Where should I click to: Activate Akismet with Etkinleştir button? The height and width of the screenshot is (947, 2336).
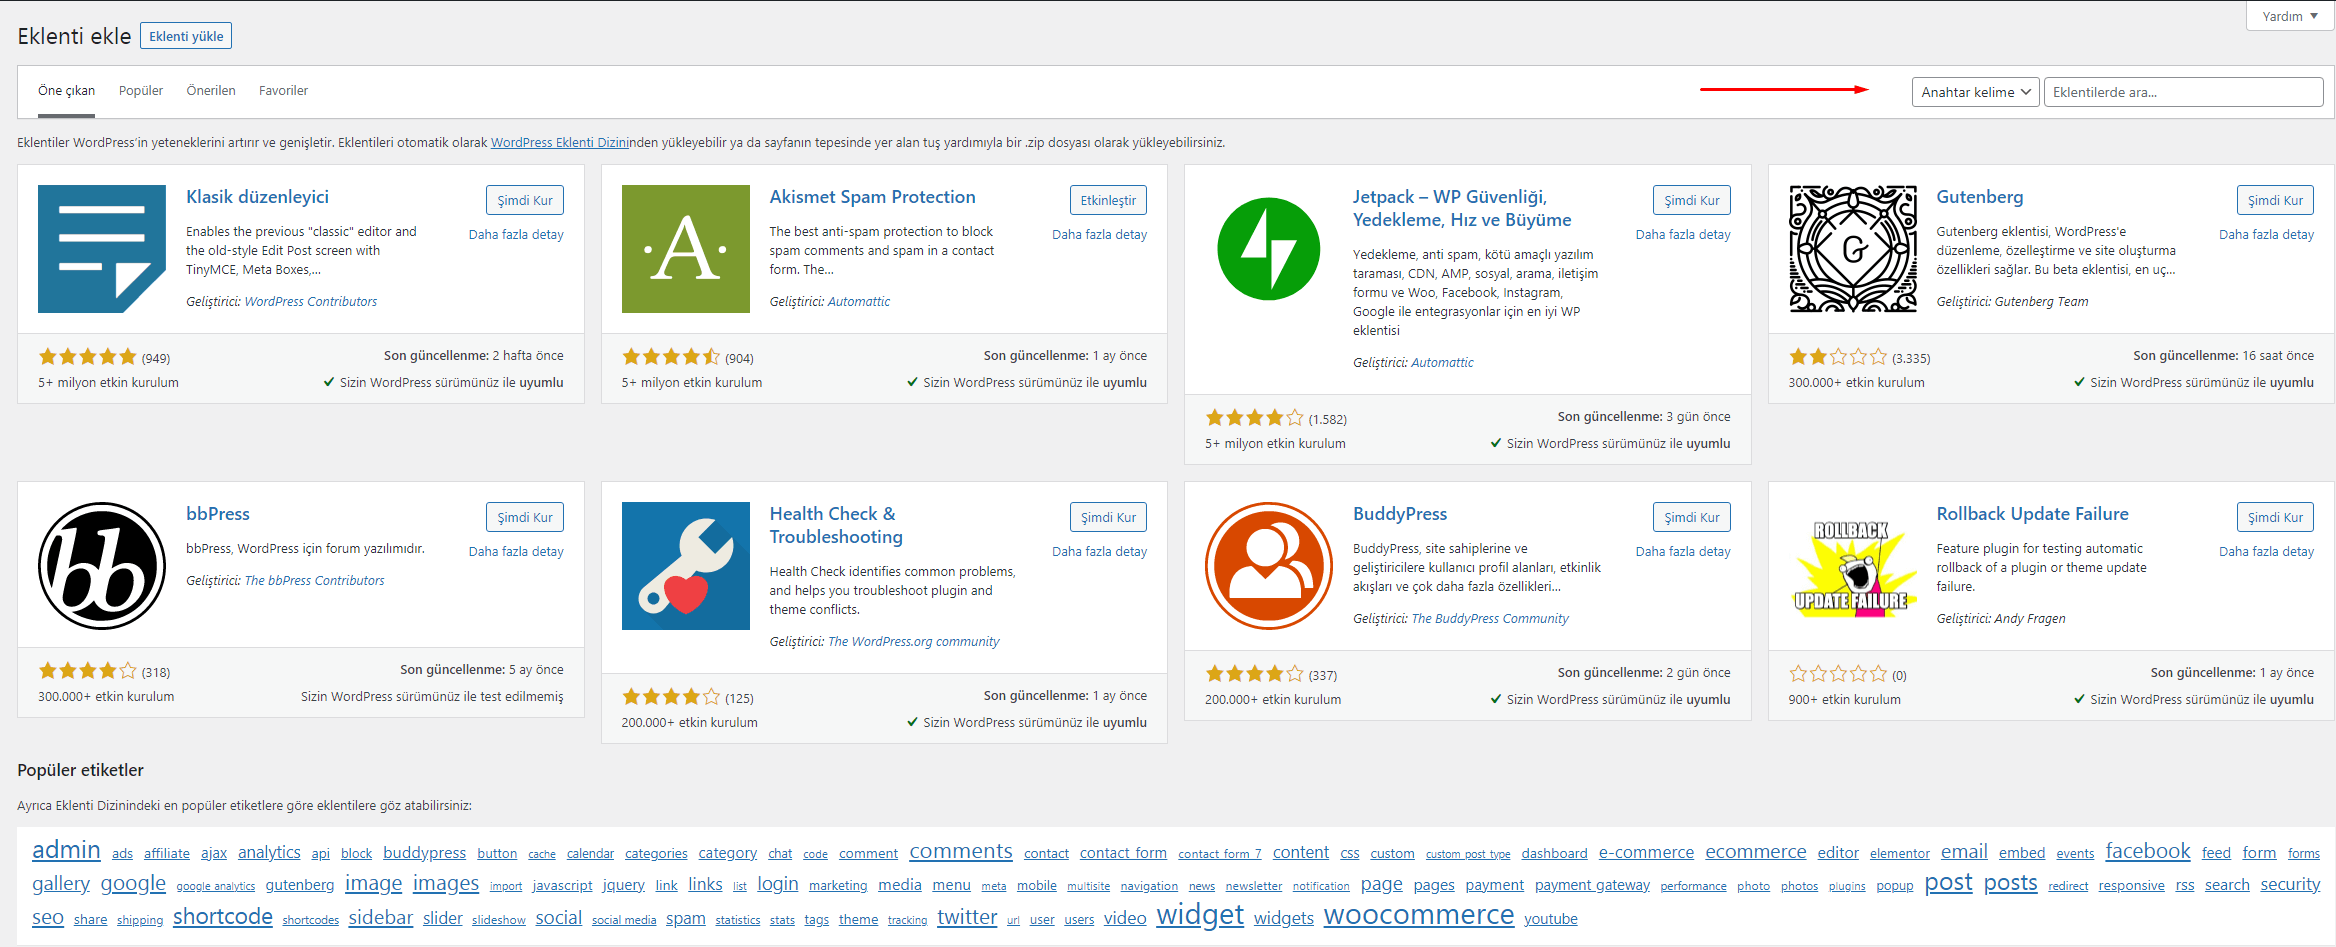tap(1108, 200)
